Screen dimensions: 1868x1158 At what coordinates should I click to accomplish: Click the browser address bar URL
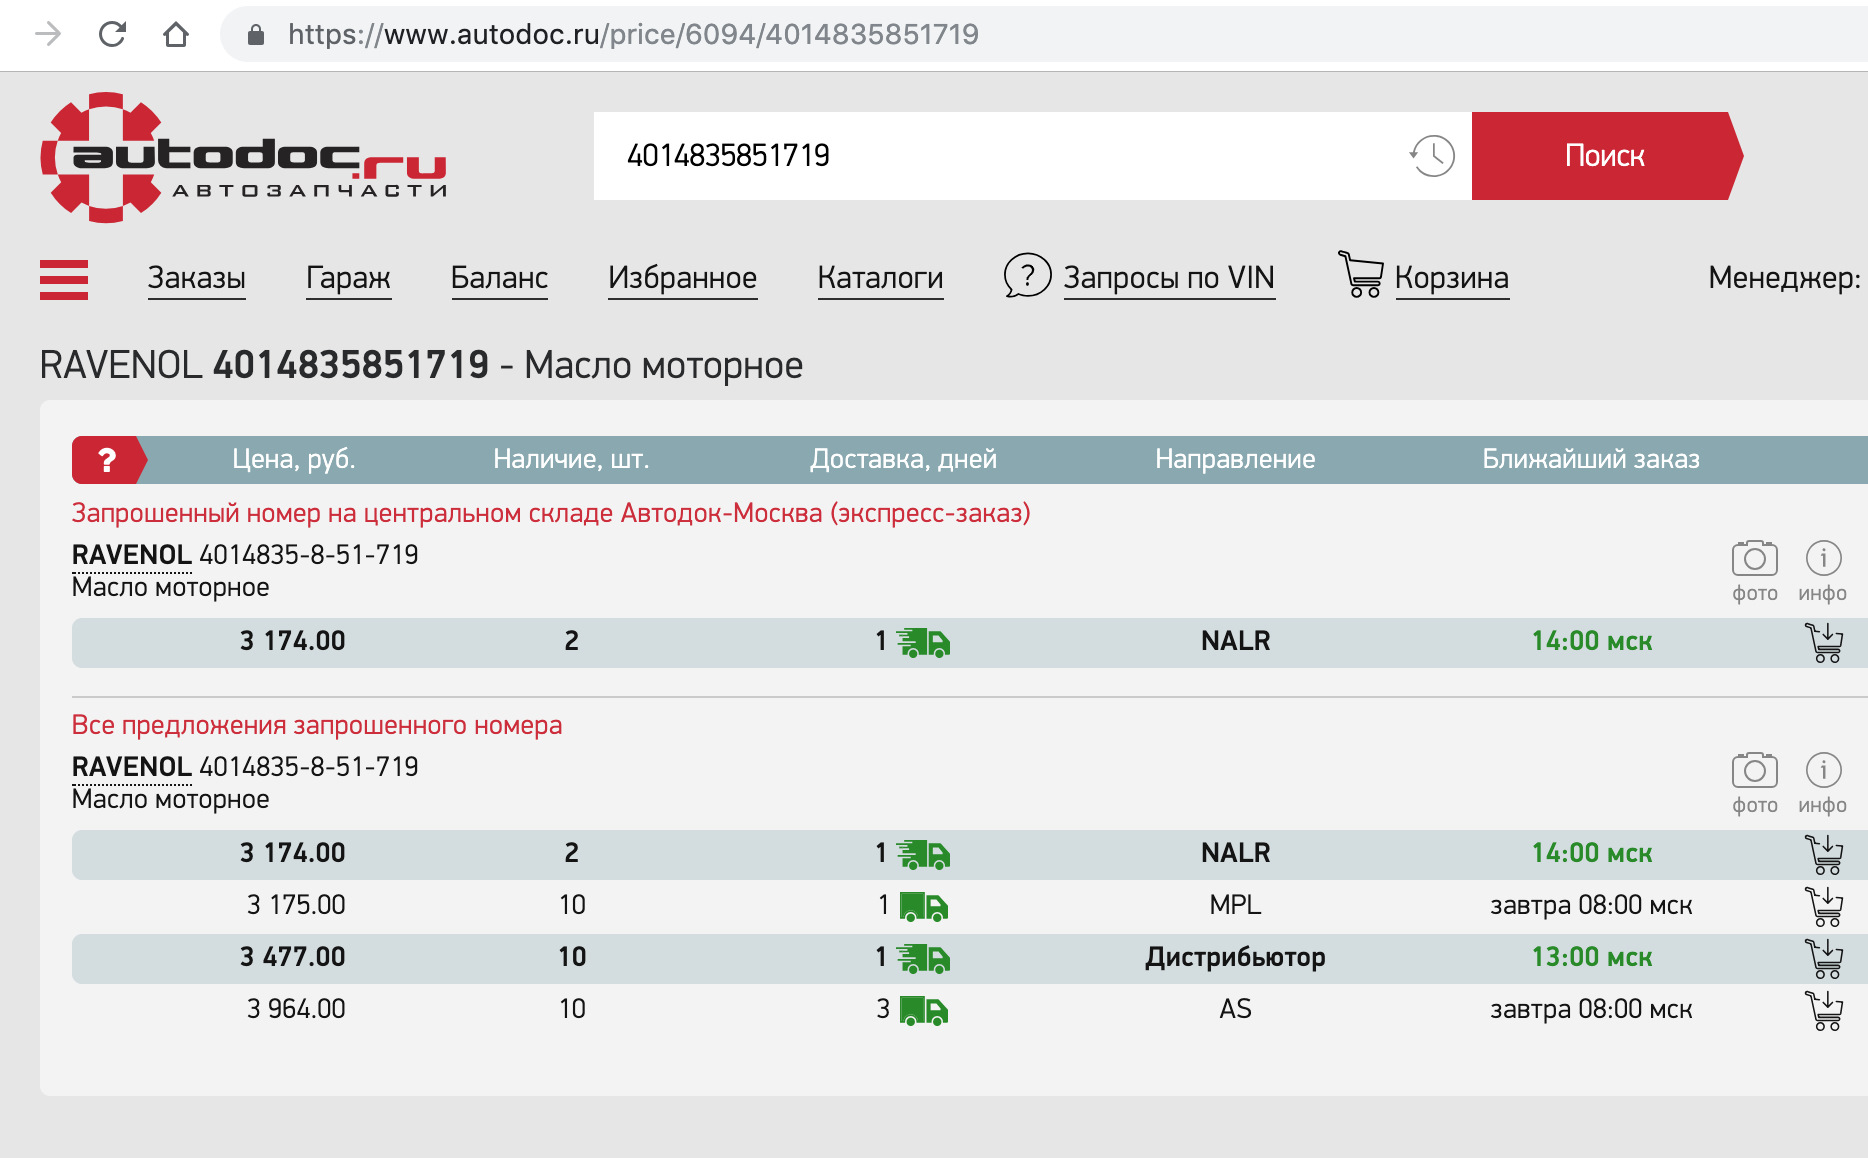(x=633, y=35)
